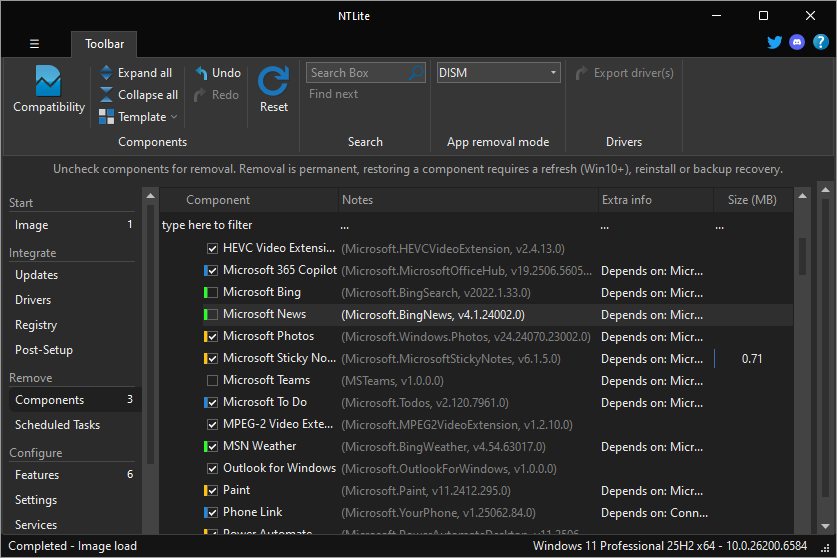Check the Microsoft Bing checkbox
This screenshot has width=837, height=558.
tap(212, 293)
